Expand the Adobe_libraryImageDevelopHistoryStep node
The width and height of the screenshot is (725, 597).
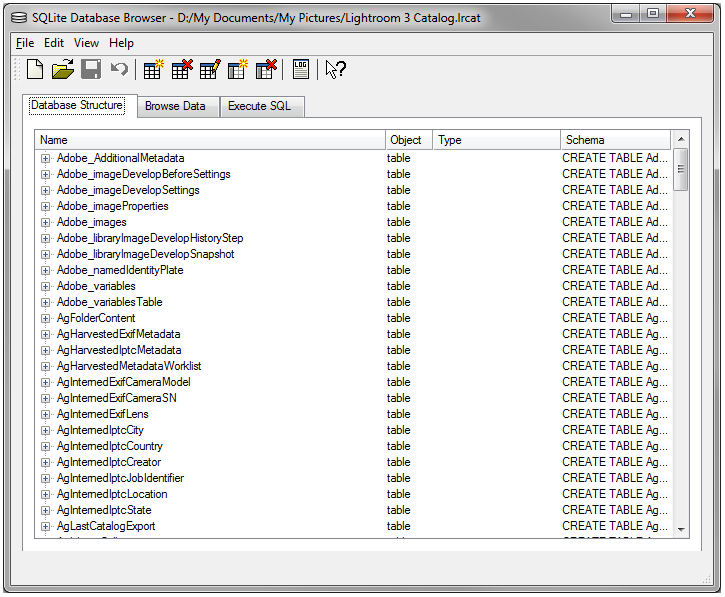45,239
